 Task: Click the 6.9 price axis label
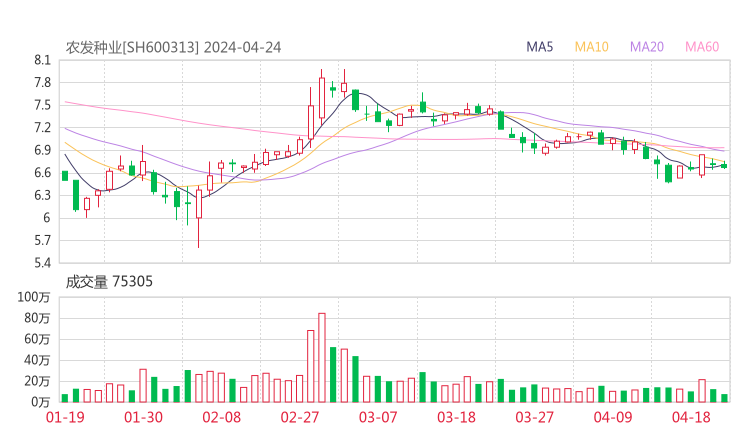tap(42, 150)
